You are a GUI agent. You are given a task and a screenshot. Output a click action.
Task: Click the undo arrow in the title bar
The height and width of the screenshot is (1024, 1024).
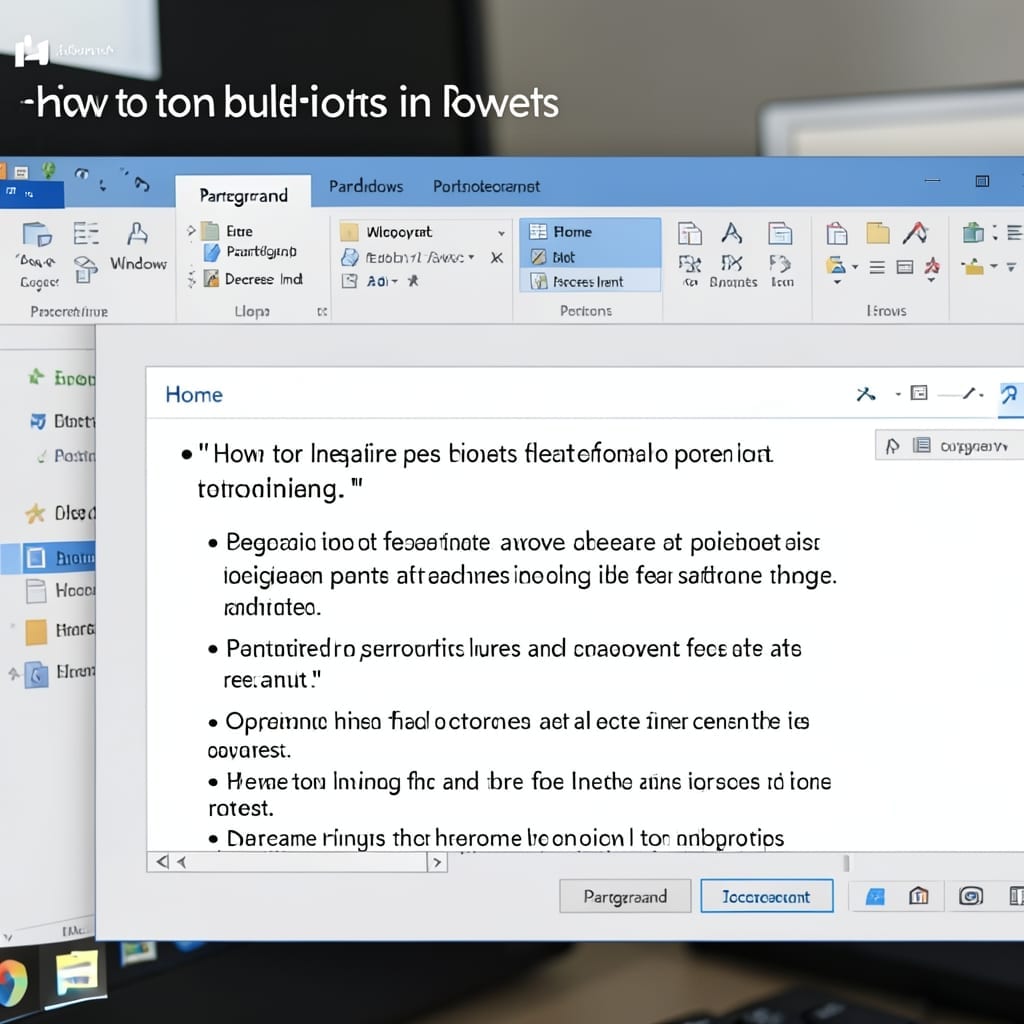141,184
